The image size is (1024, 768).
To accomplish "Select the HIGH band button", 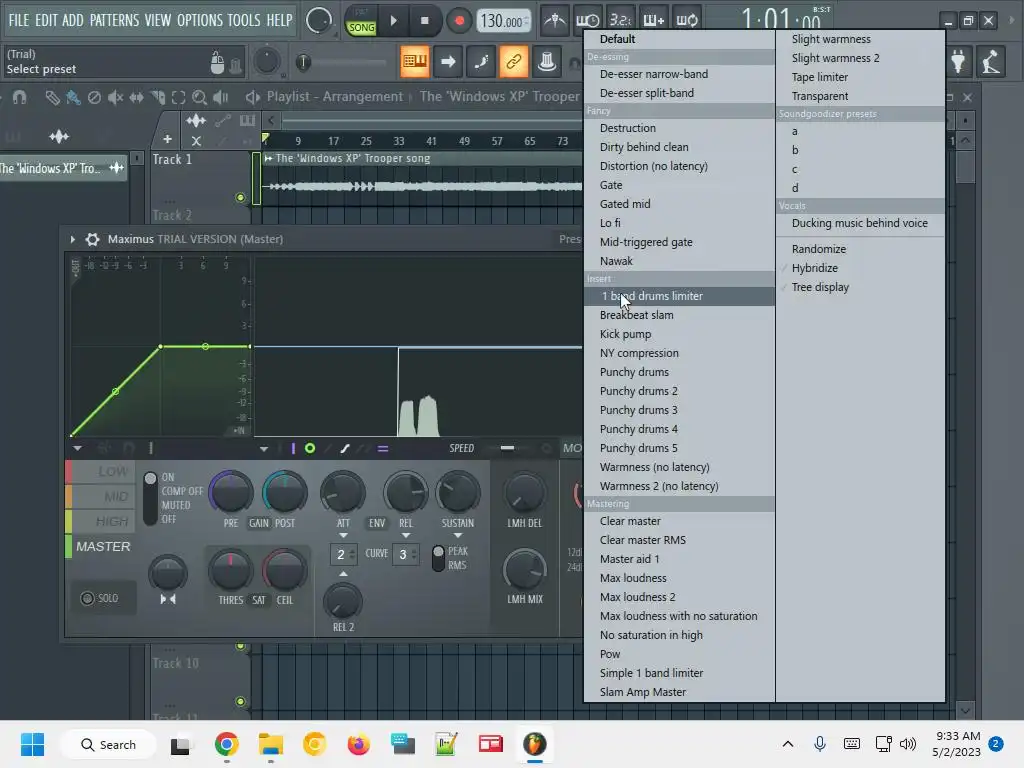I will (101, 521).
